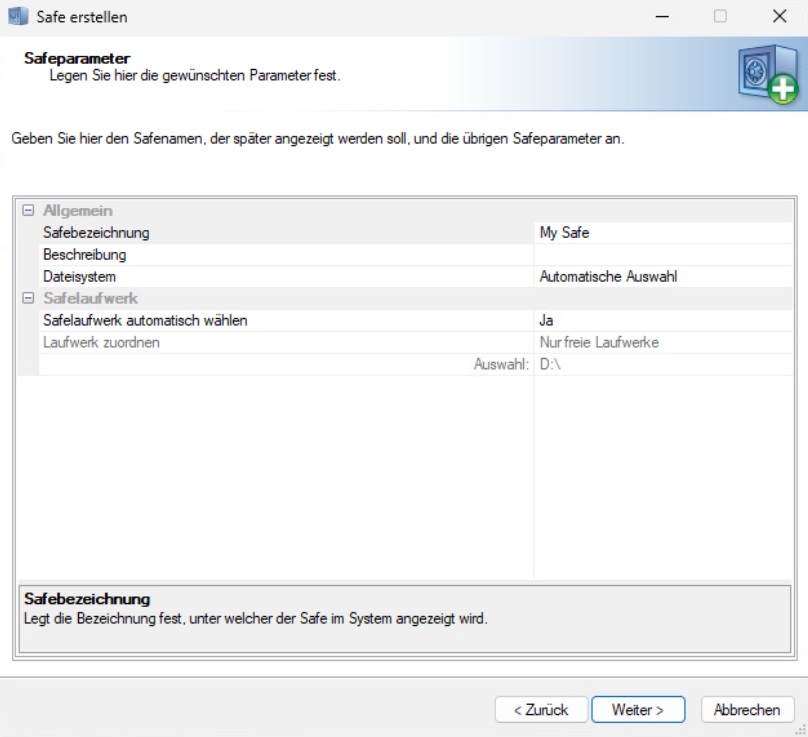Cancel the wizard with Abbrechen
The image size is (808, 737).
pyautogui.click(x=747, y=710)
